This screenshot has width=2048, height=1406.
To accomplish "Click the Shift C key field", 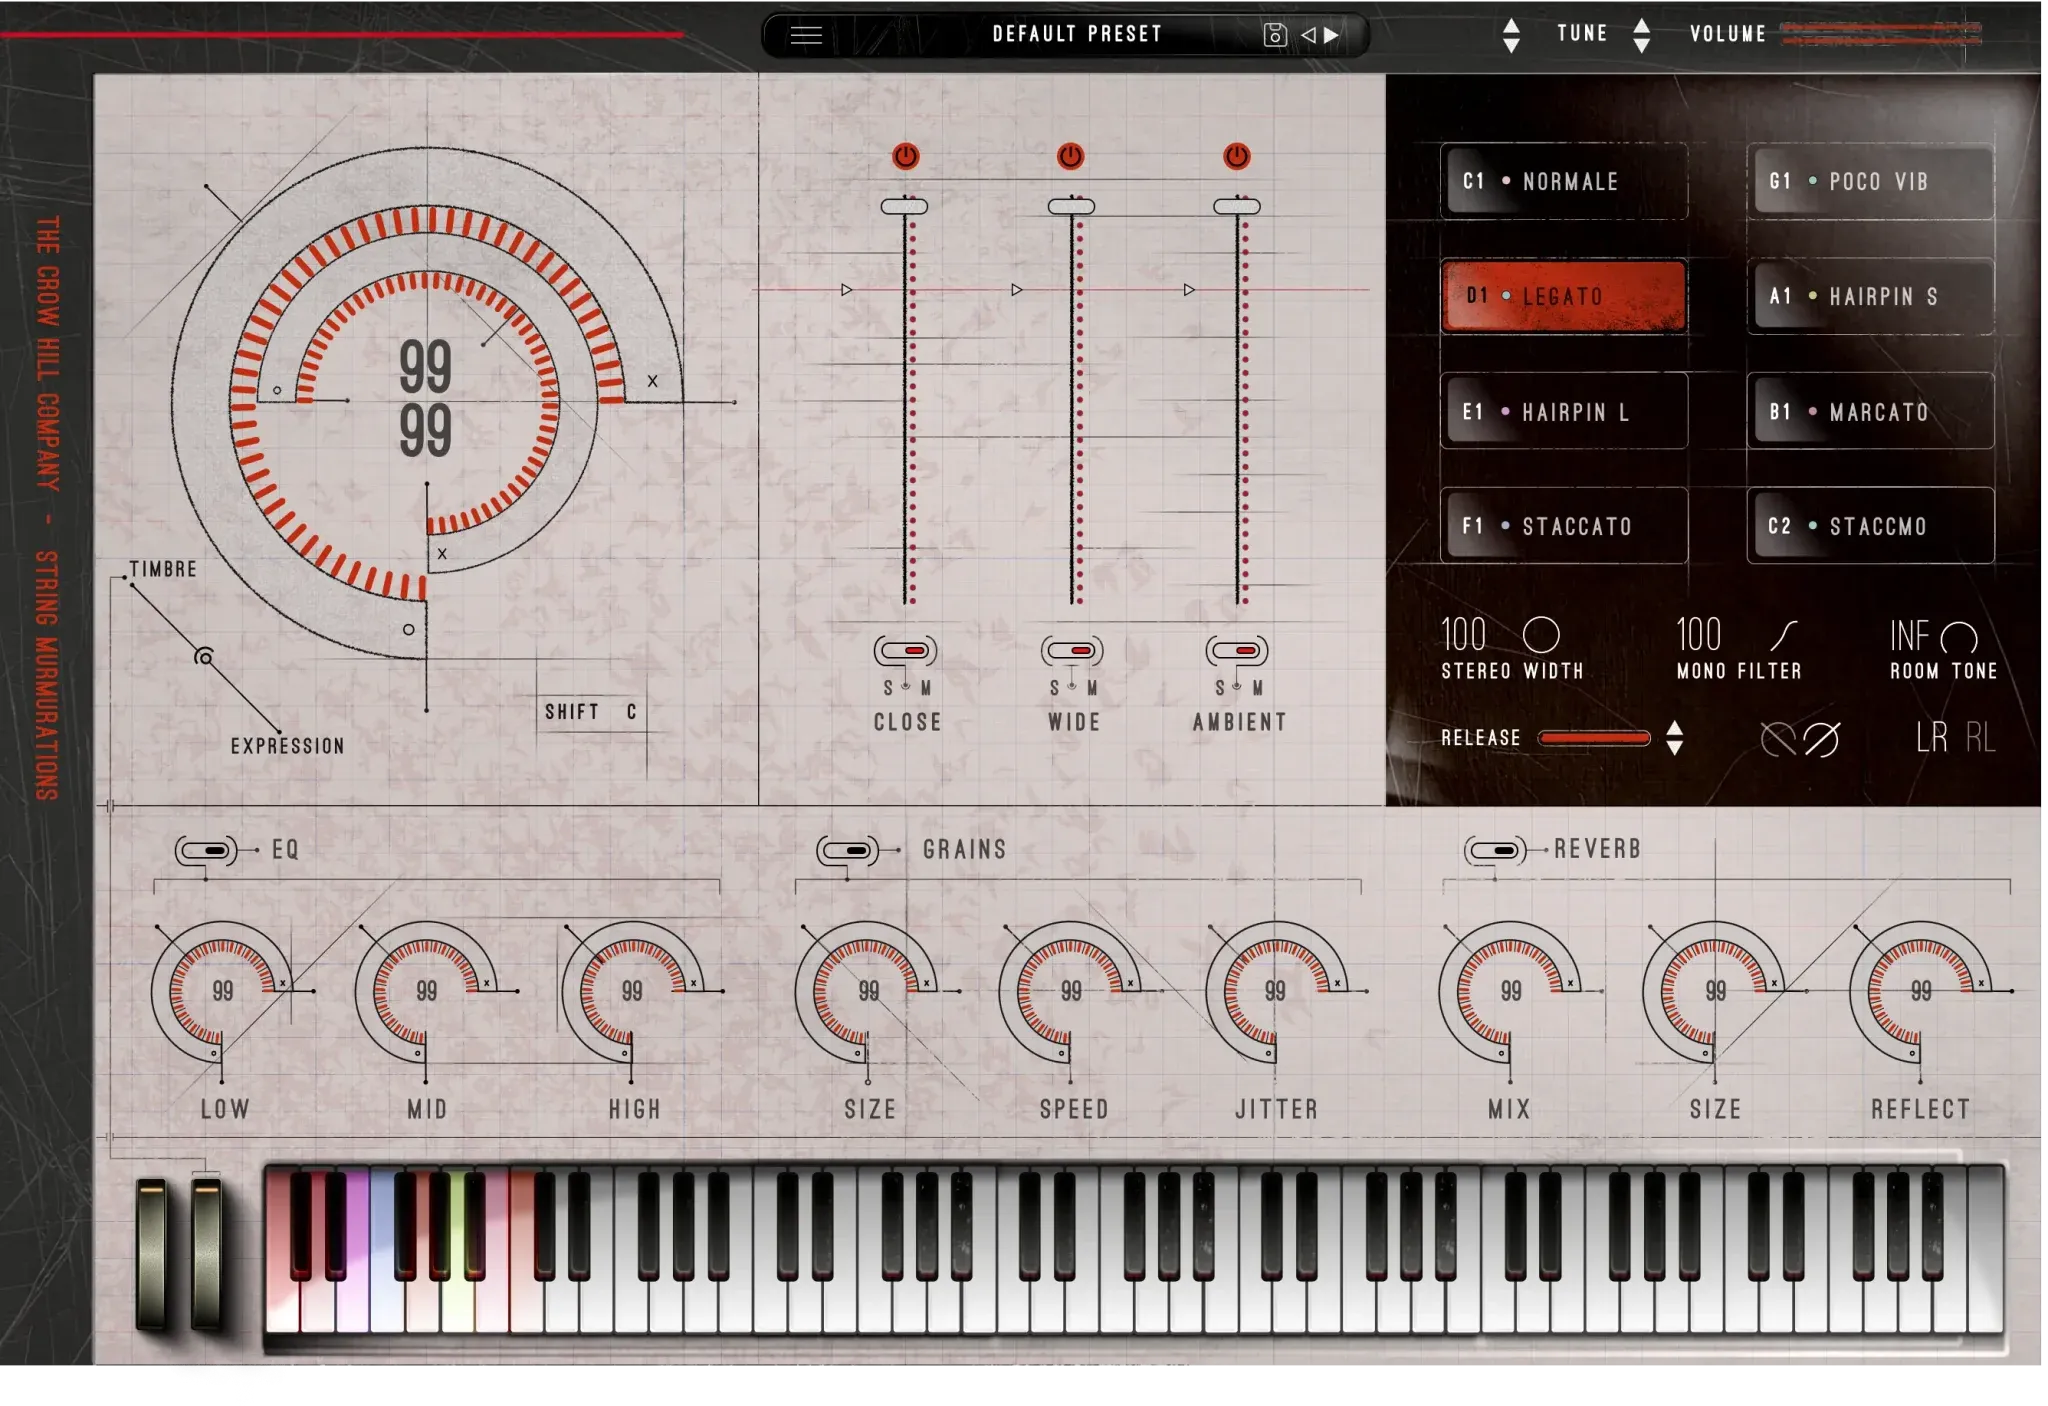I will pyautogui.click(x=591, y=712).
